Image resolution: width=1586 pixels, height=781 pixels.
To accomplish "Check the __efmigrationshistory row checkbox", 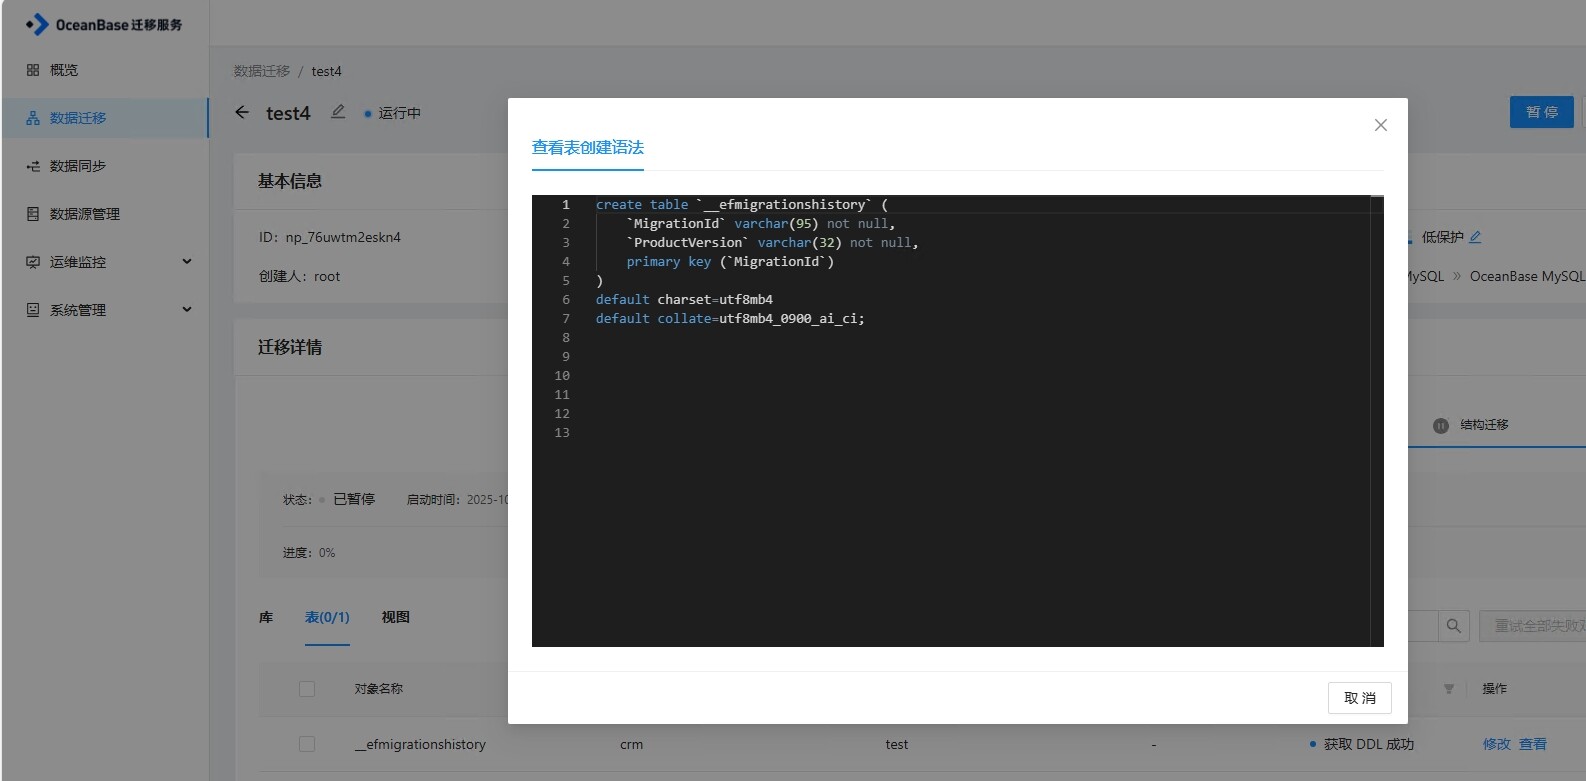I will tap(307, 744).
